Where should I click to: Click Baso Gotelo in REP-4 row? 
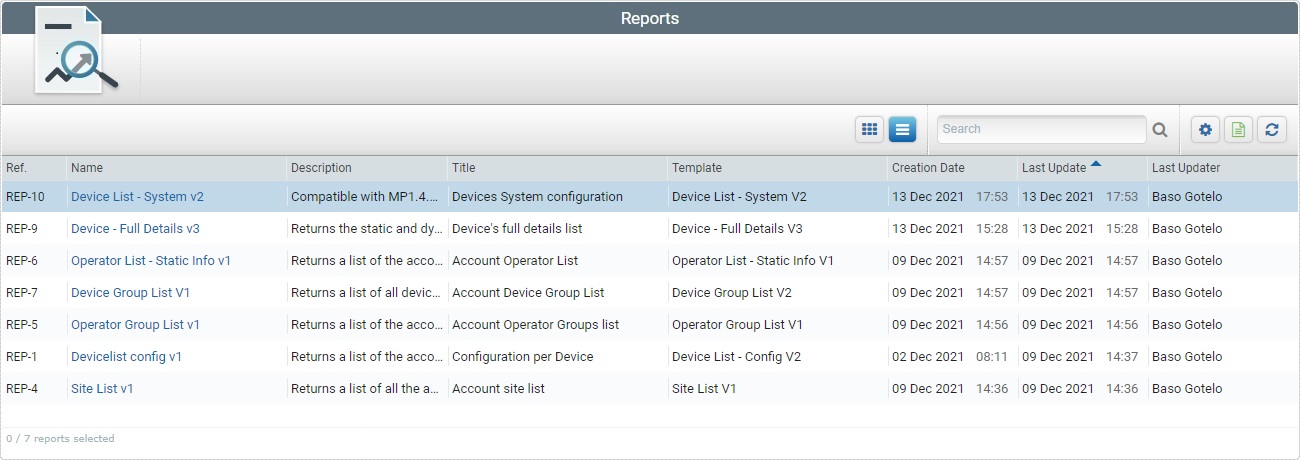pyautogui.click(x=1187, y=389)
